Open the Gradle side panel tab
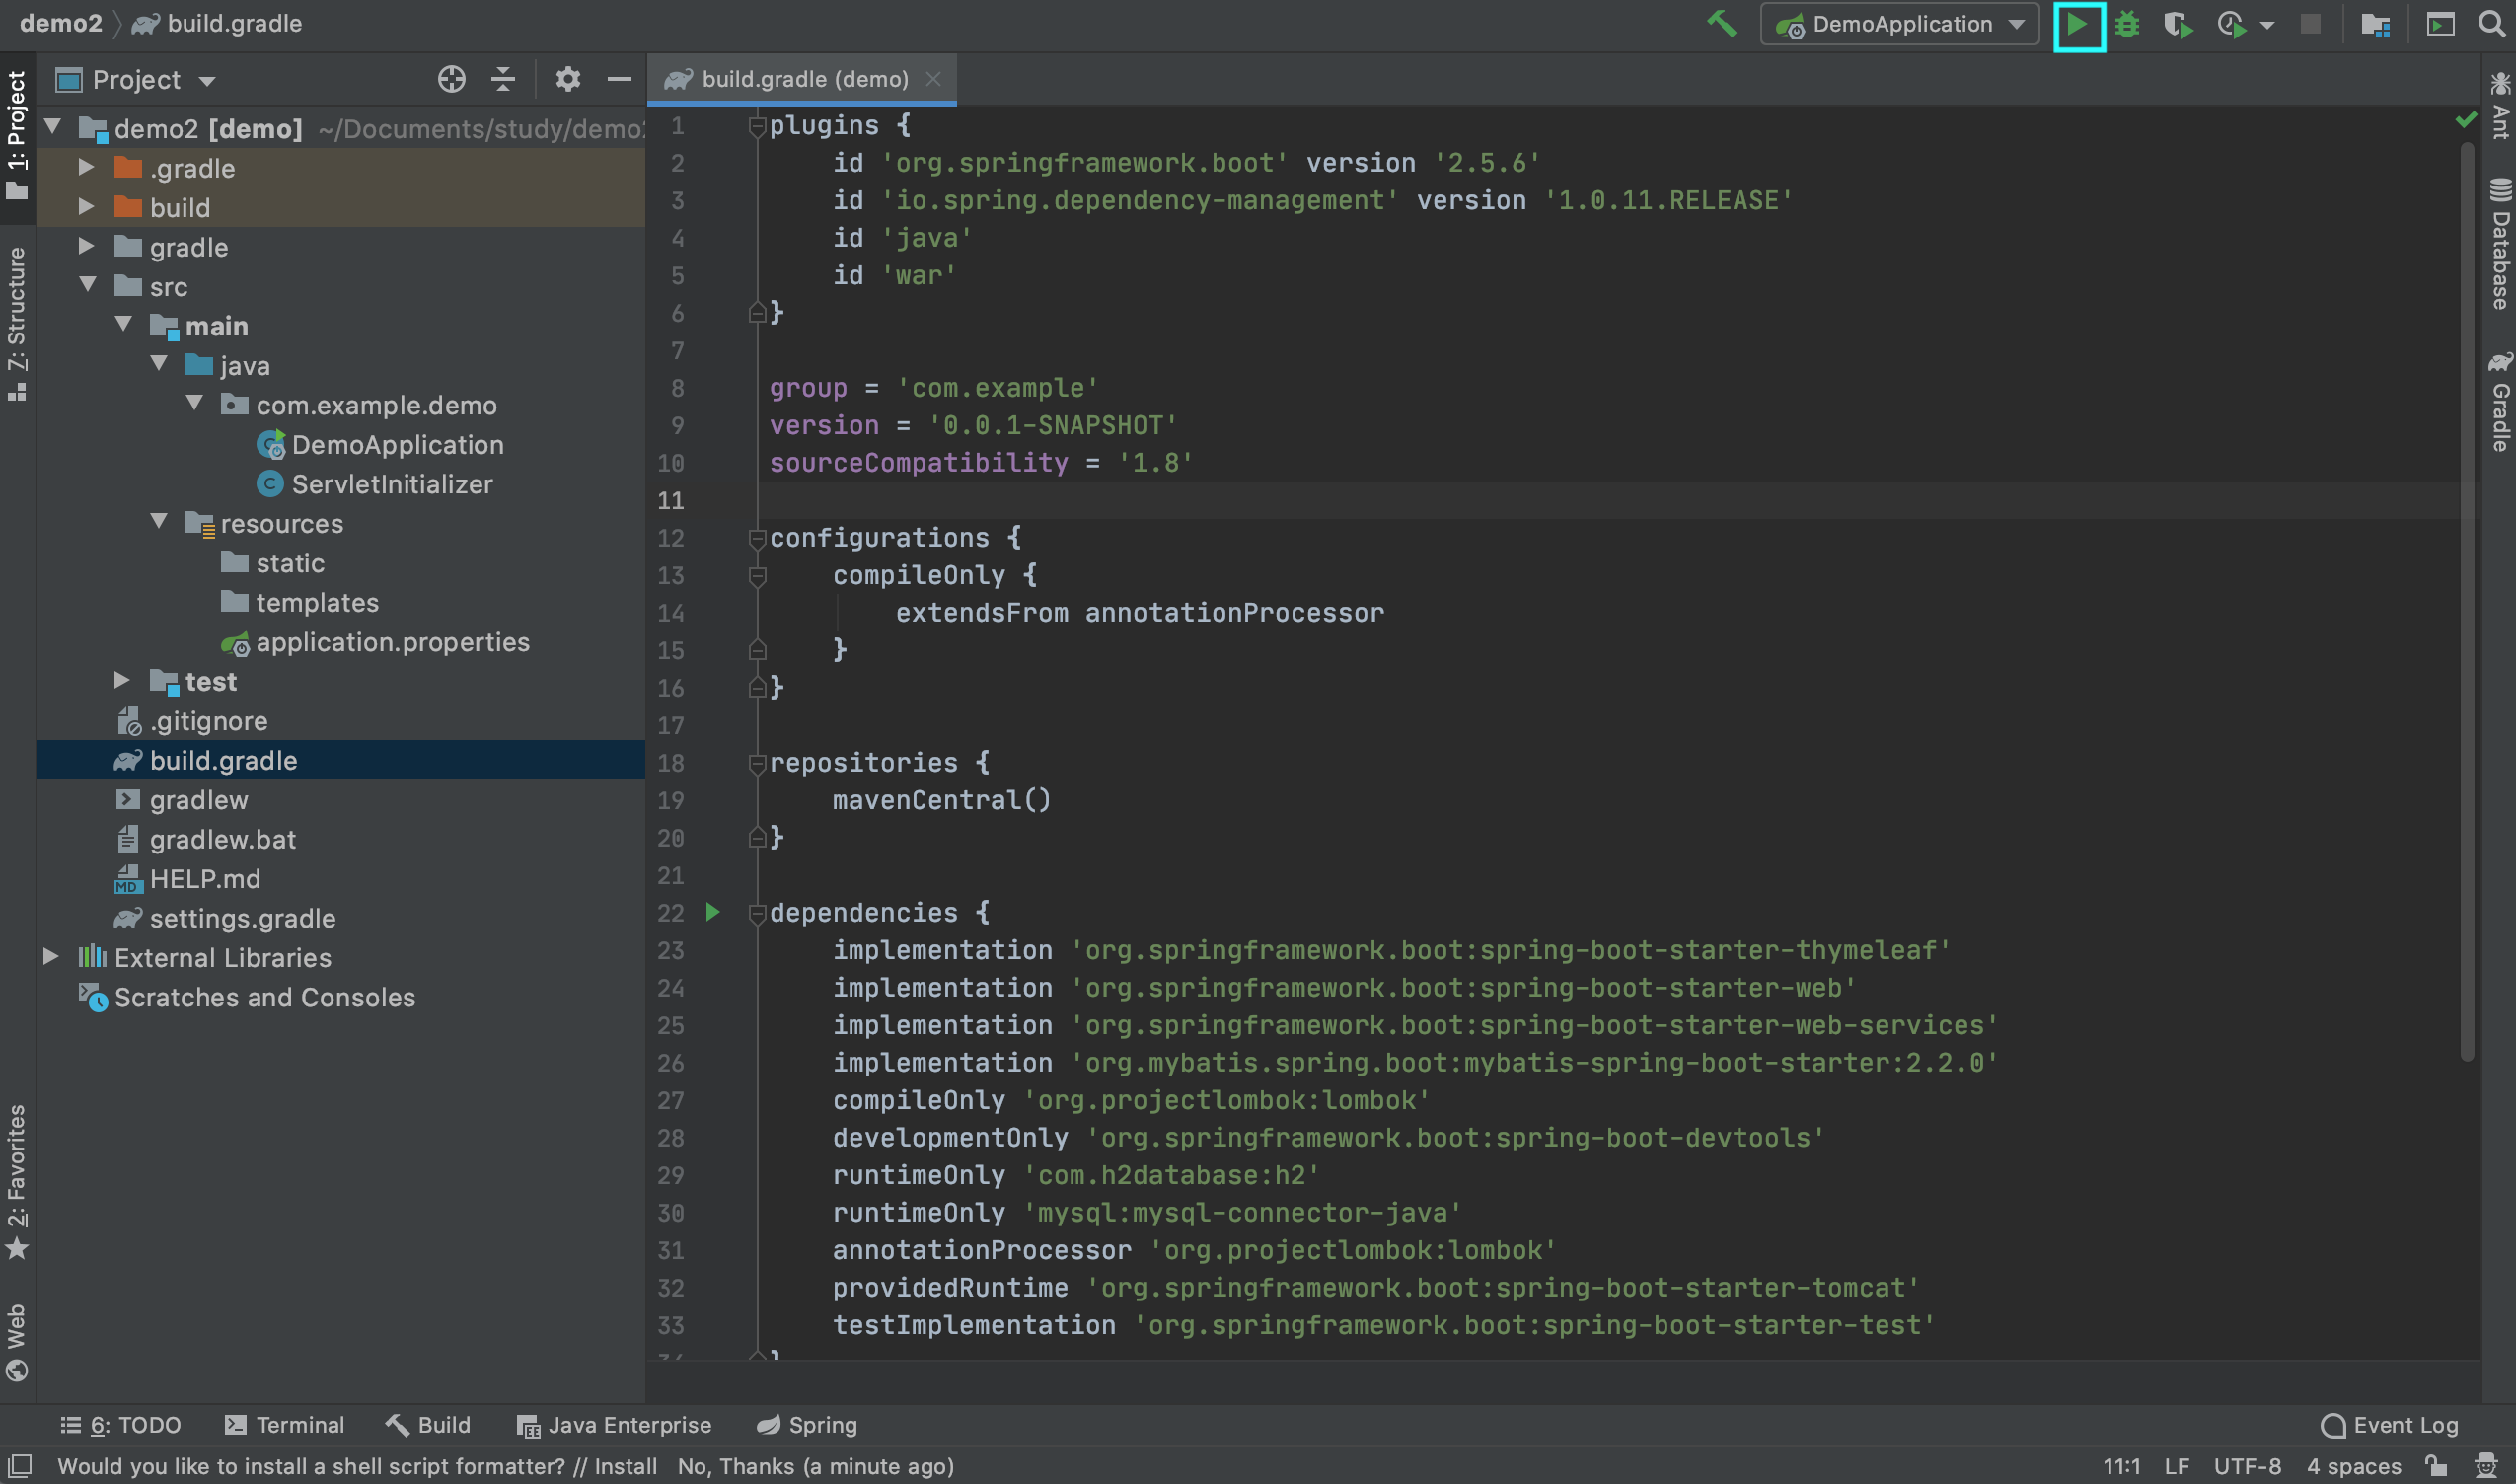This screenshot has width=2516, height=1484. coord(2499,403)
